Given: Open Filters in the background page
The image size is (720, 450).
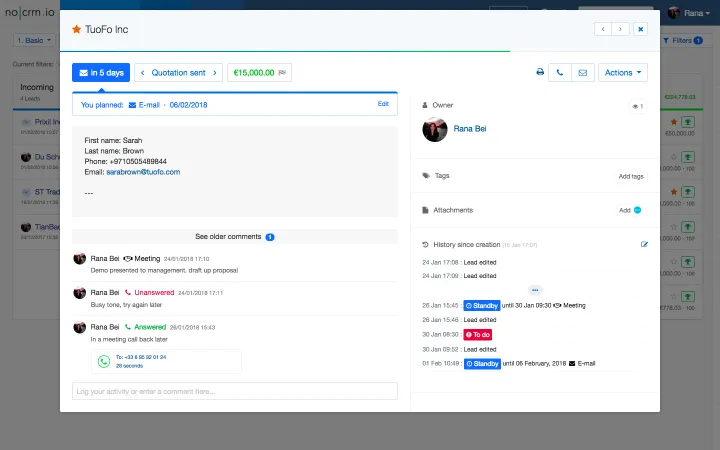Looking at the screenshot, I should 682,40.
